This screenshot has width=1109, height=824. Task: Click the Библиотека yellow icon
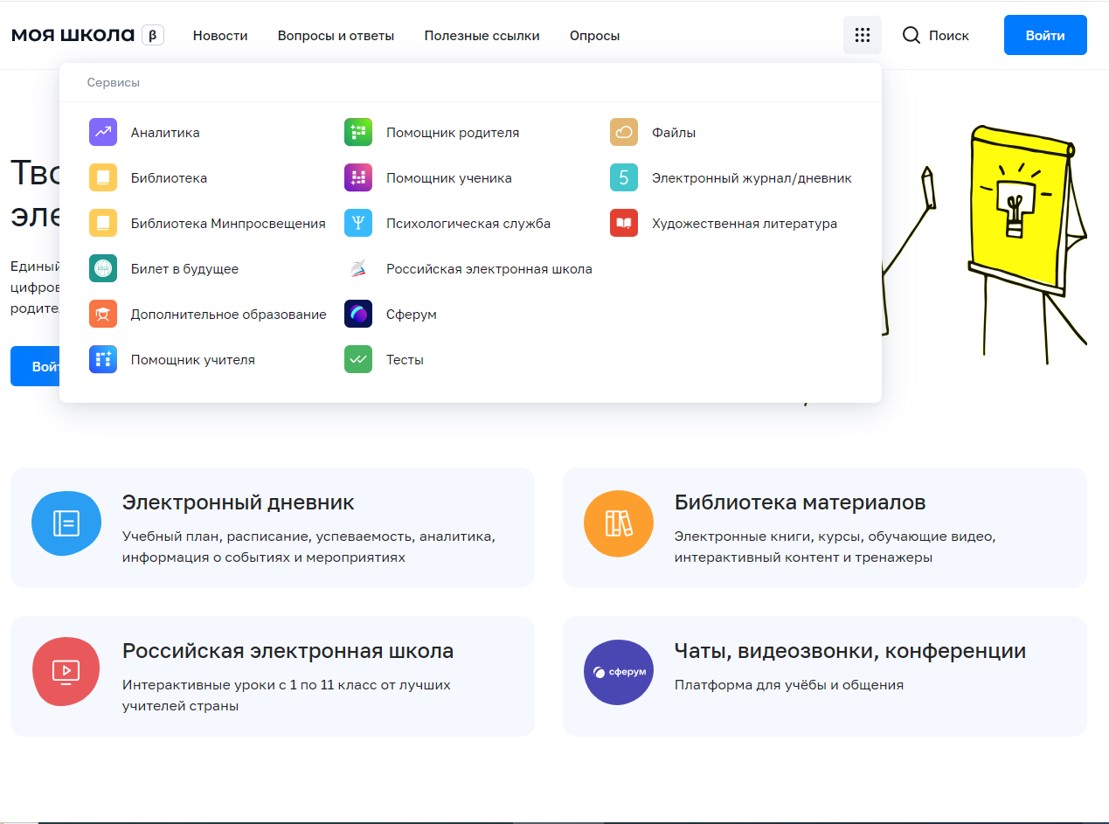click(103, 178)
